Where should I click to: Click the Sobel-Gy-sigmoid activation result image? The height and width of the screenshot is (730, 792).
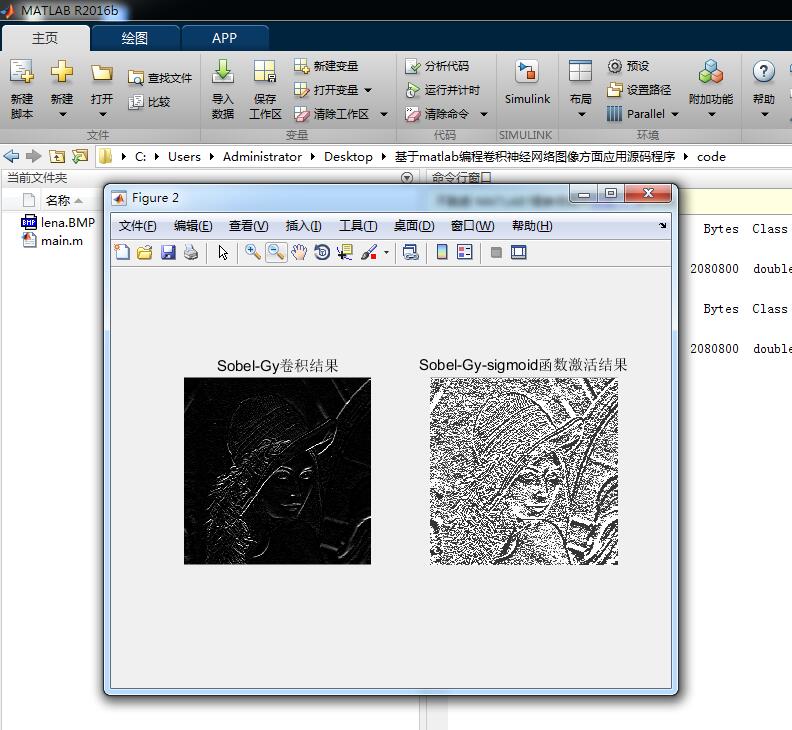pos(524,471)
